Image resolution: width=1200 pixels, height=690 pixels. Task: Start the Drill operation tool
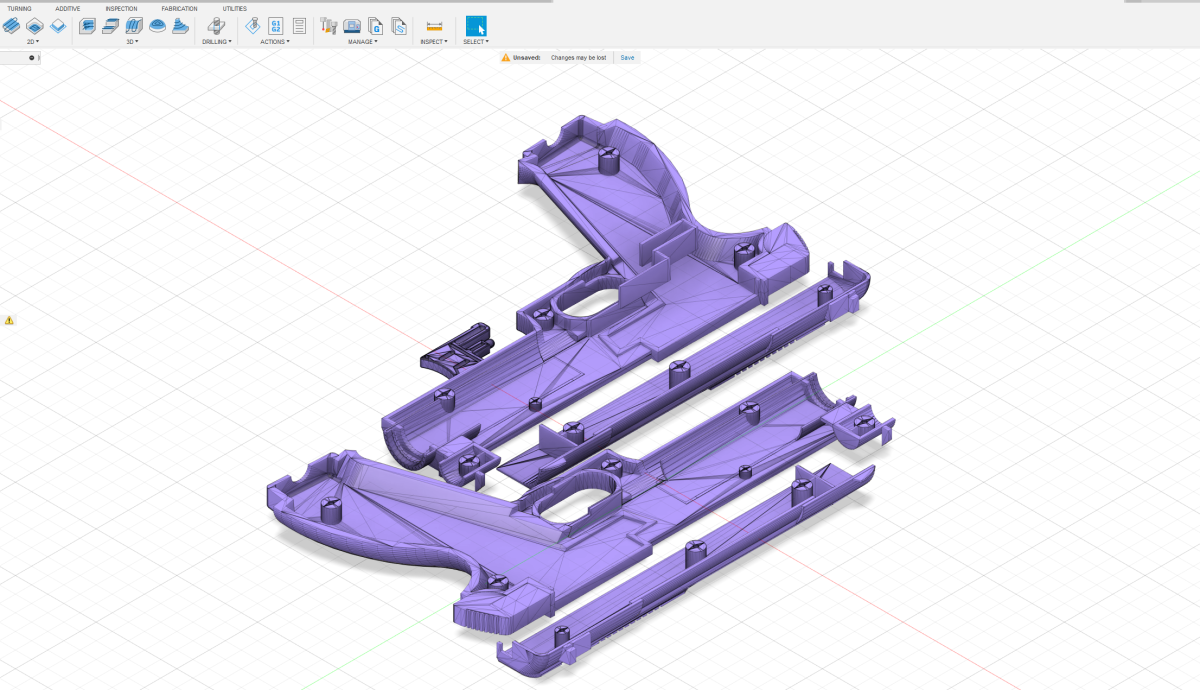[x=216, y=26]
